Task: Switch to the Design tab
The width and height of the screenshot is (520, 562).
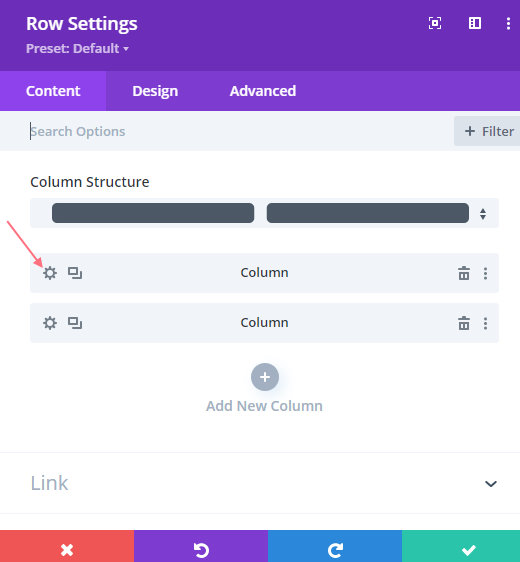Action: pyautogui.click(x=155, y=91)
